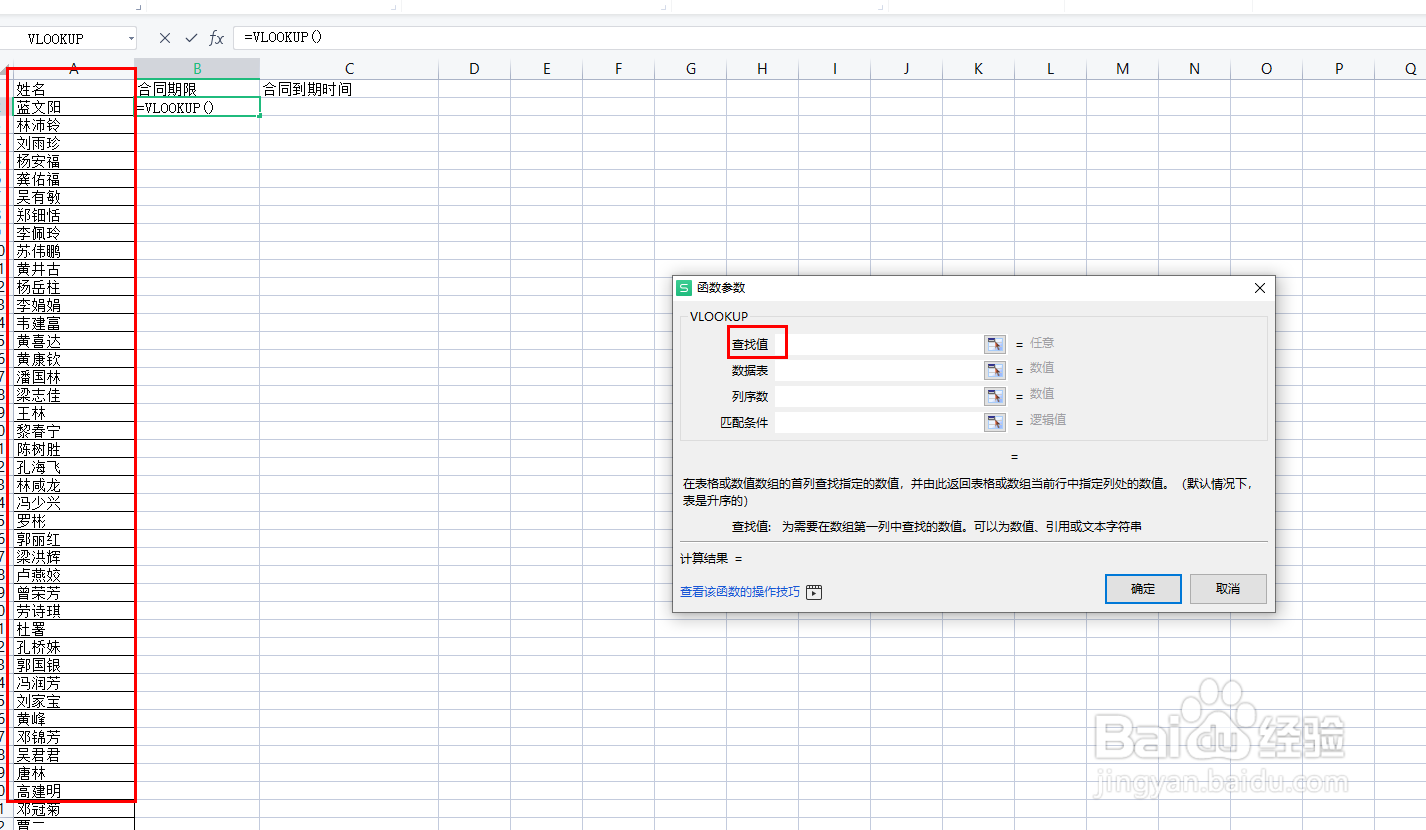Select column K header
Viewport: 1426px width, 830px height.
[x=978, y=69]
